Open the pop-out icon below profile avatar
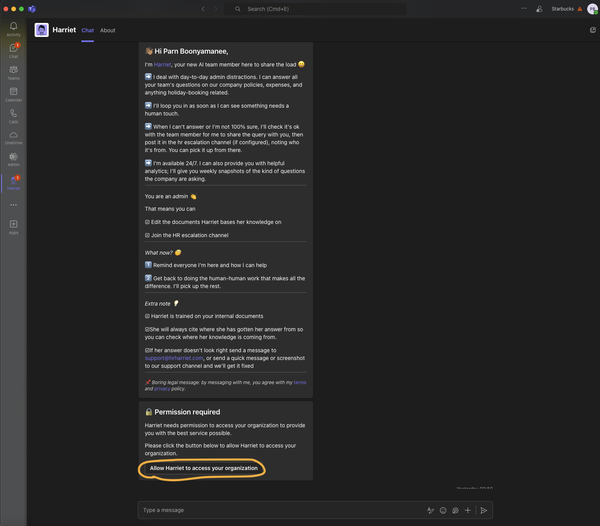600x526 pixels. coord(593,30)
